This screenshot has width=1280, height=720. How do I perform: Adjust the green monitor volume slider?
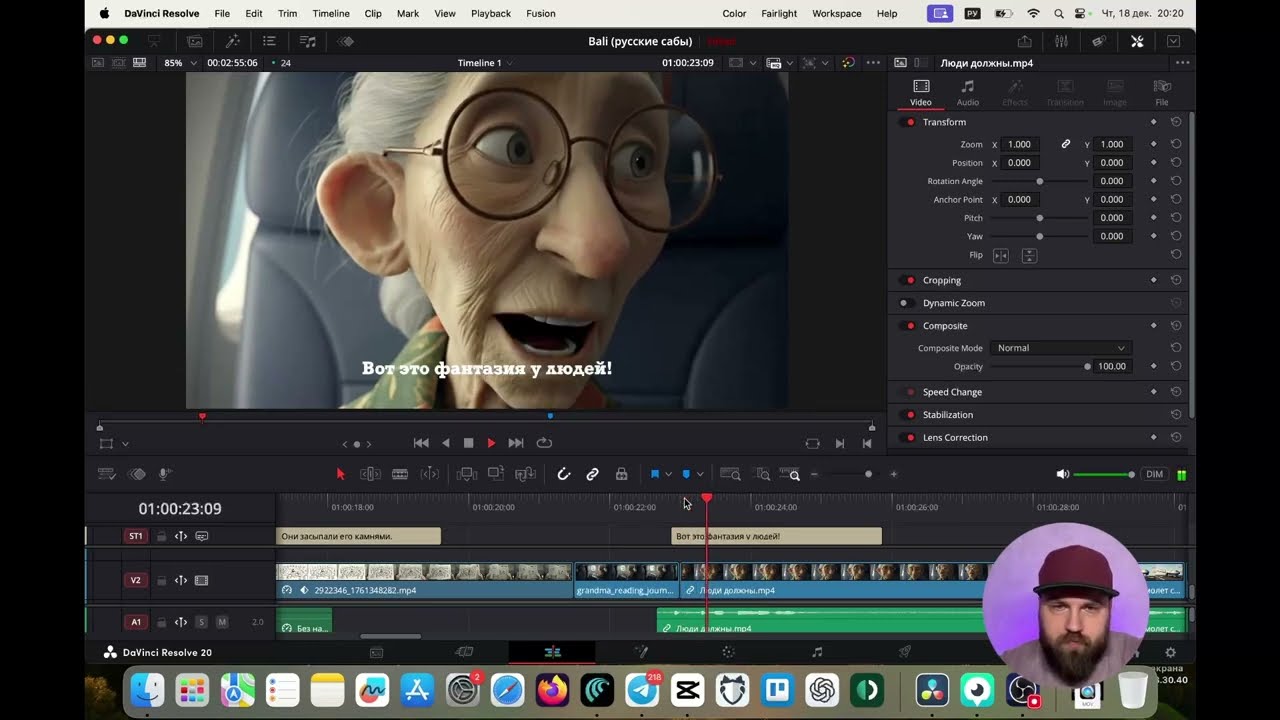[x=1104, y=474]
